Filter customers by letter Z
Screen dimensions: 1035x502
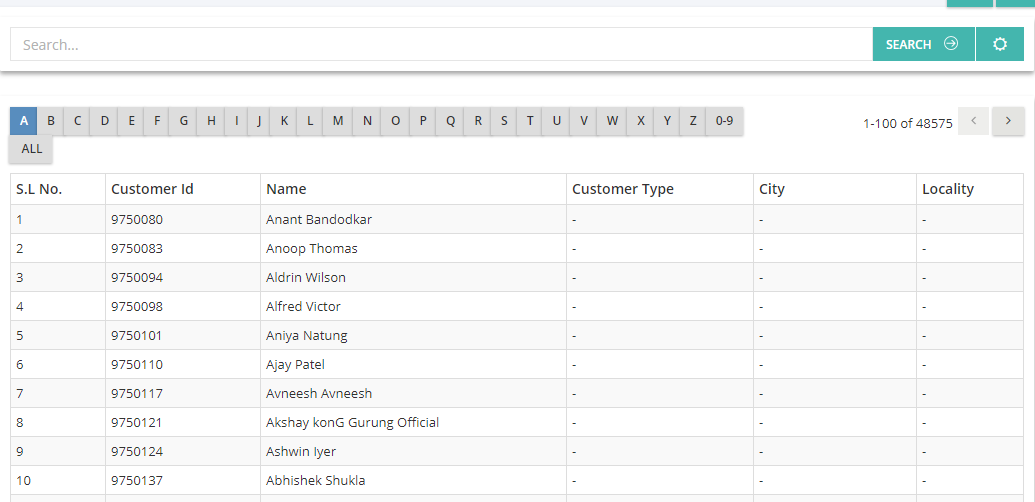692,121
